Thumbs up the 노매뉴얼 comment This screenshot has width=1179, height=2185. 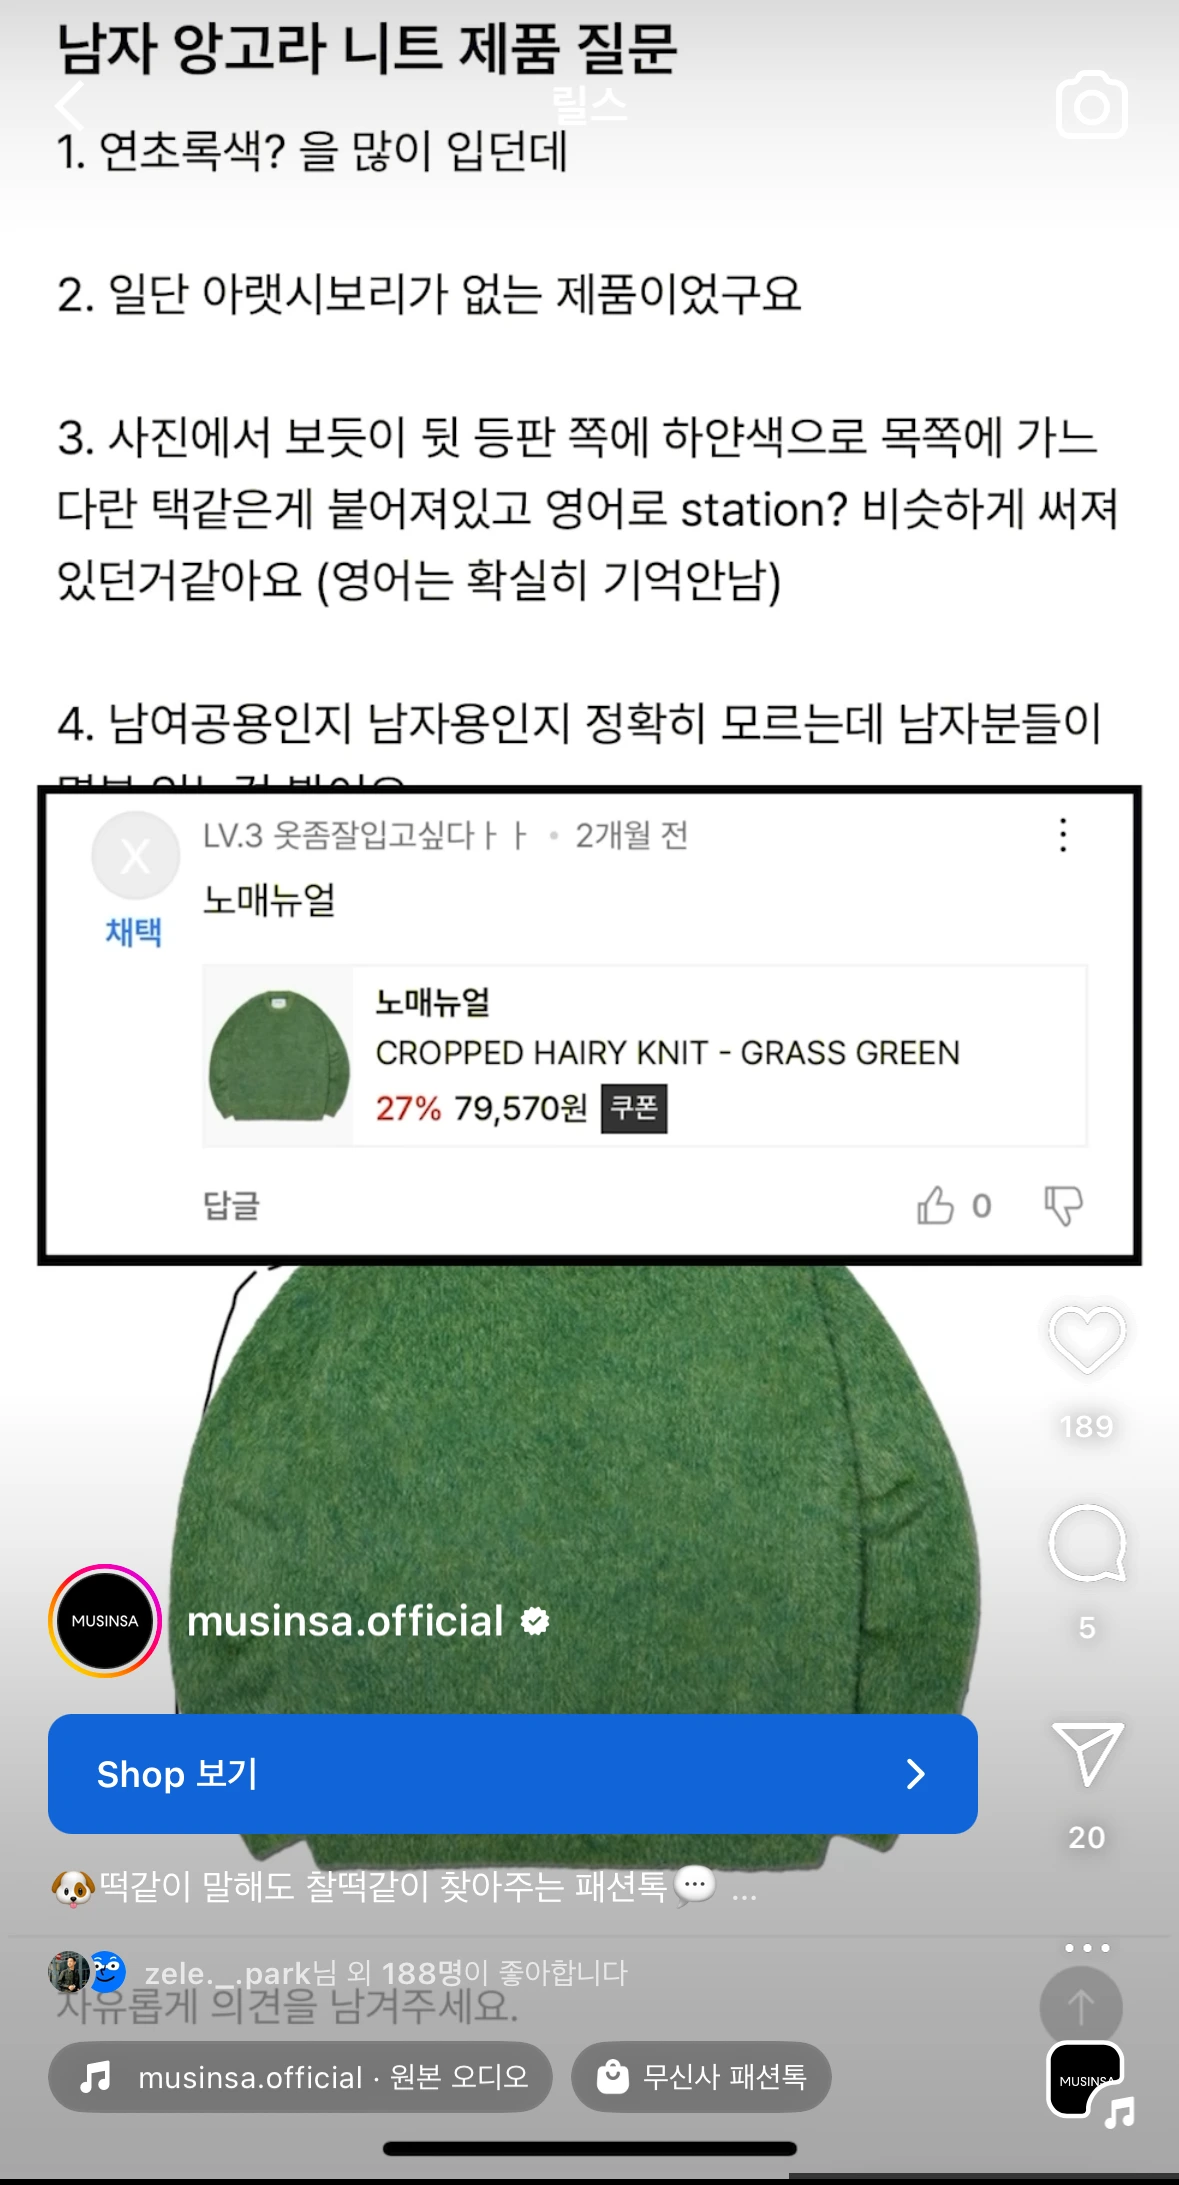click(x=936, y=1205)
